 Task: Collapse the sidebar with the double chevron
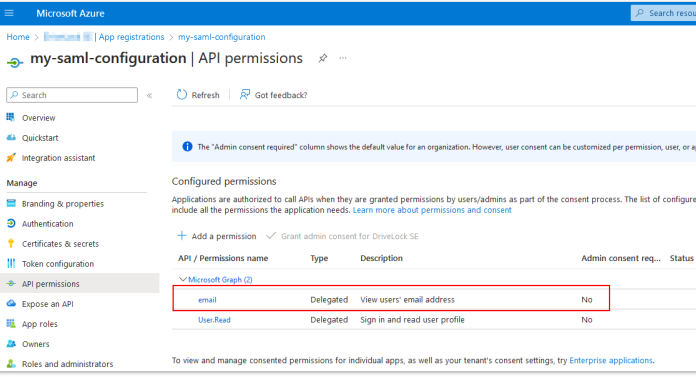click(x=150, y=95)
